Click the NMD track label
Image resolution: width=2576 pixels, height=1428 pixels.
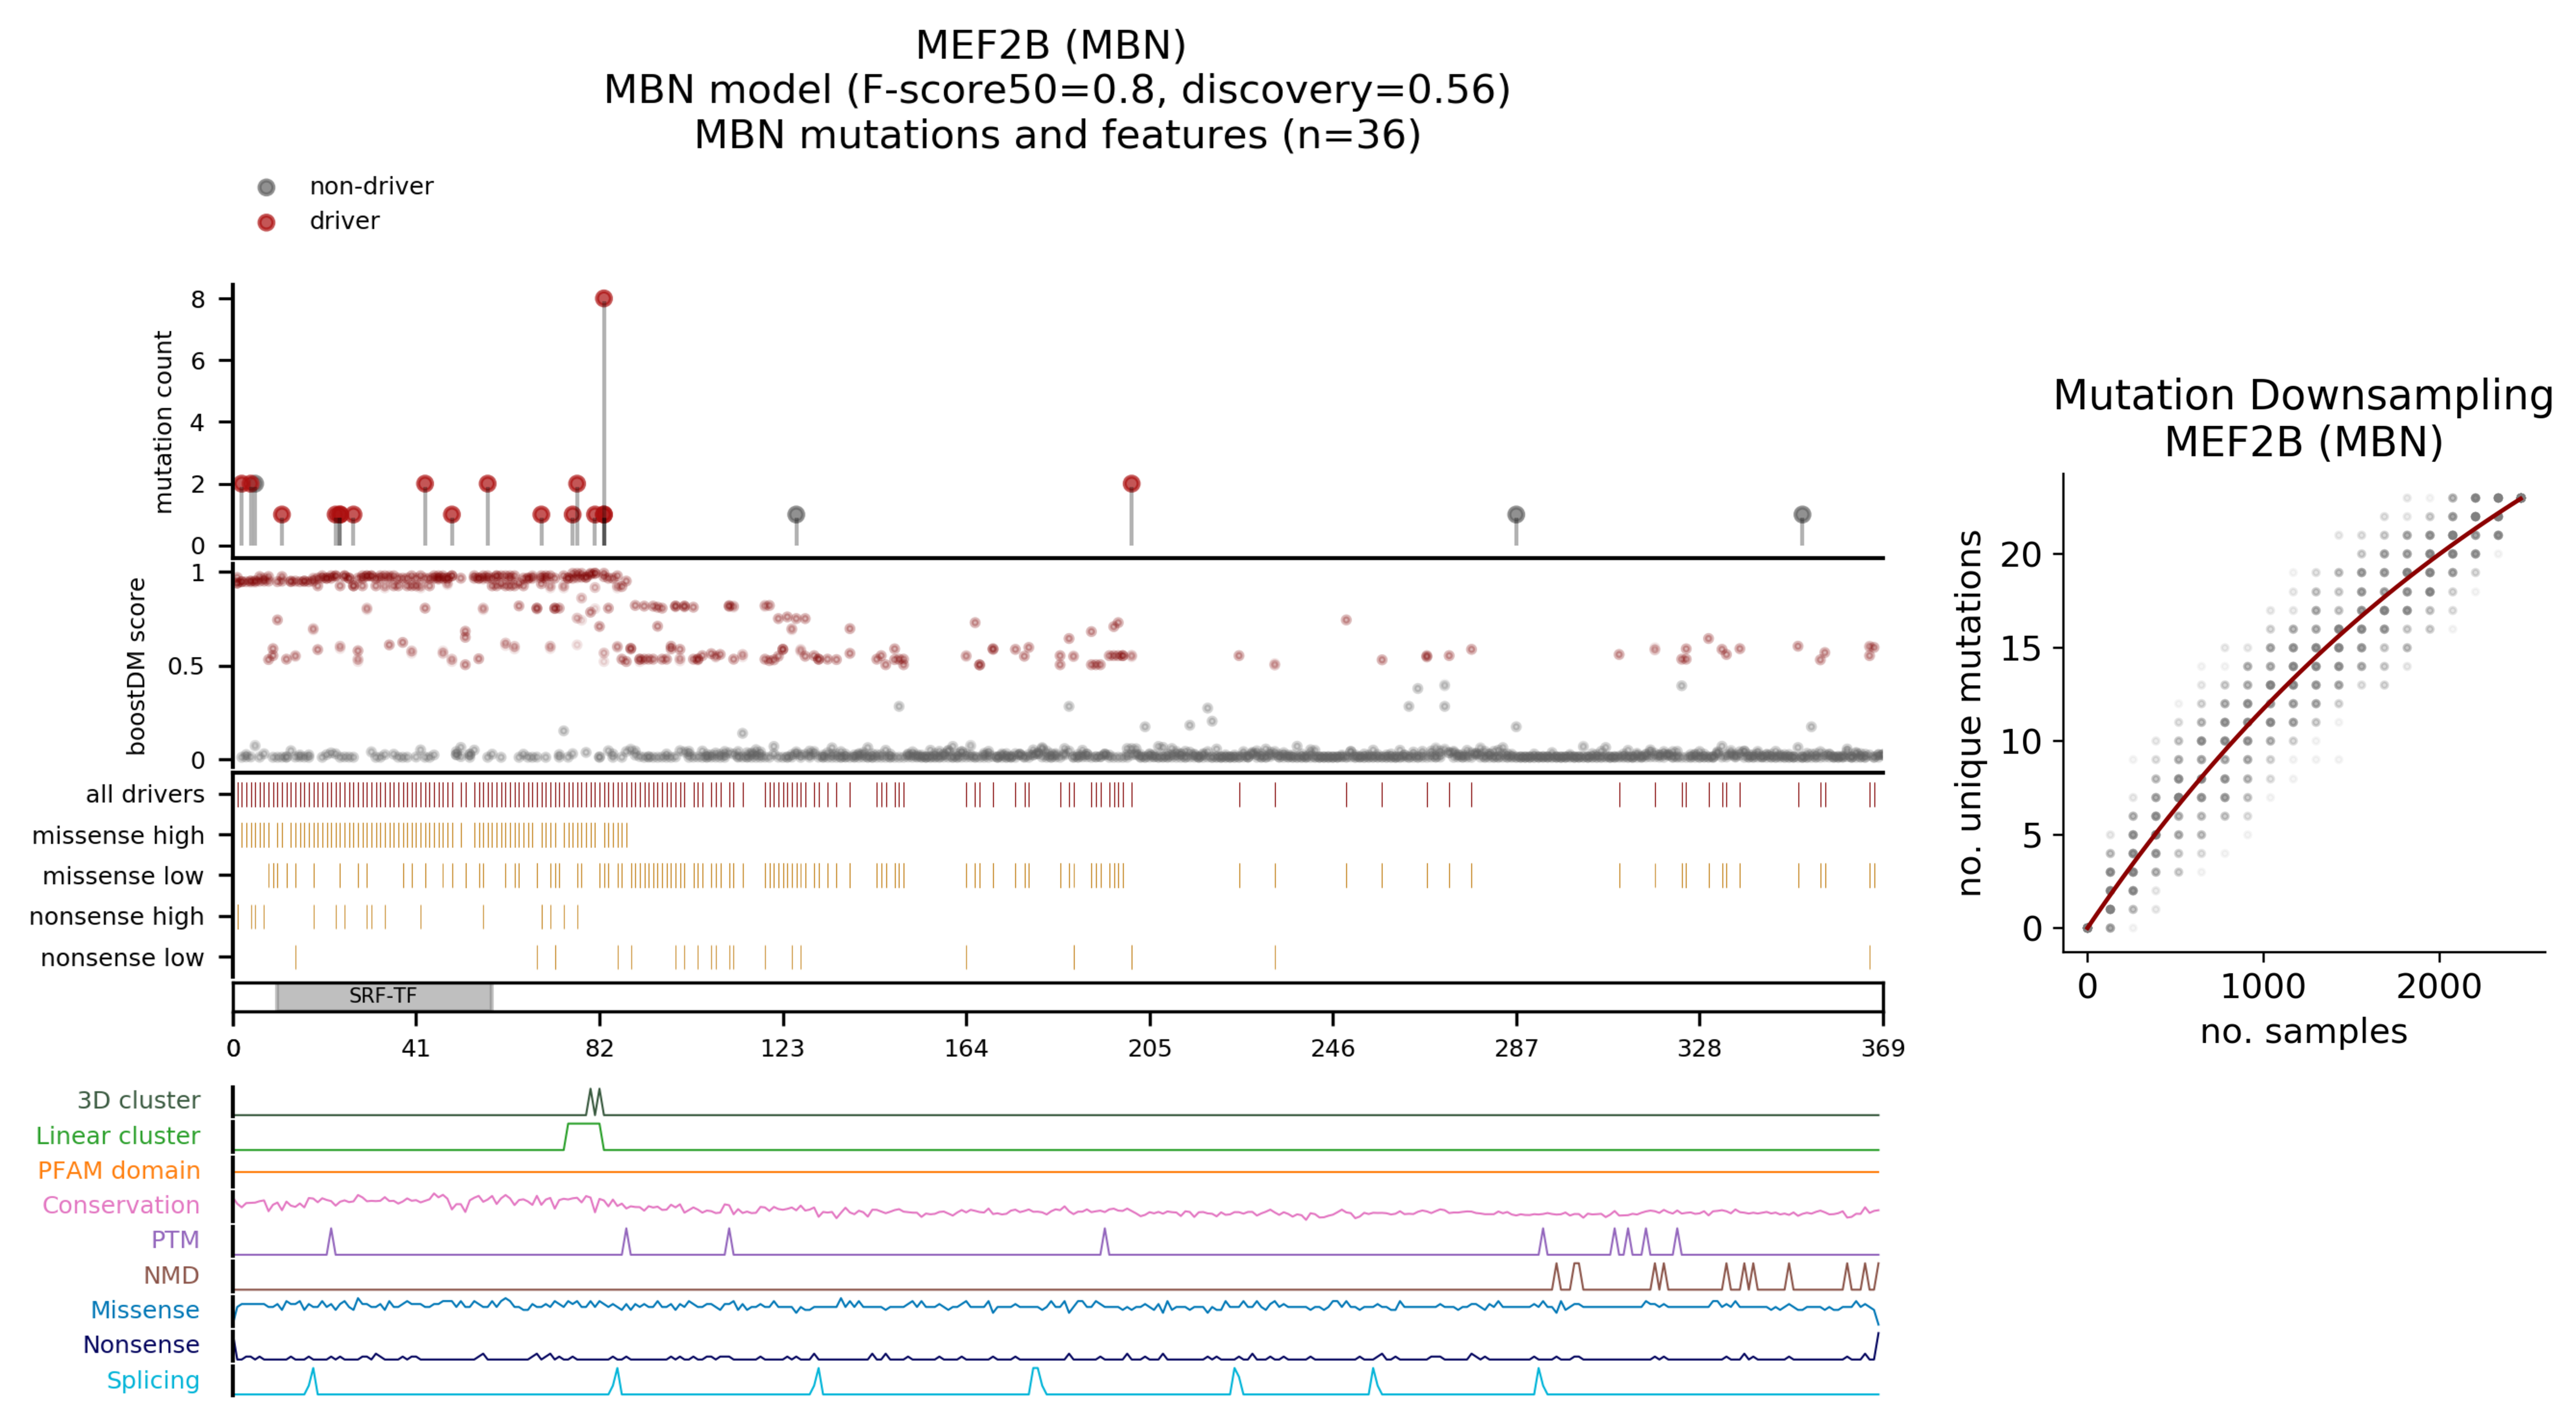[171, 1275]
